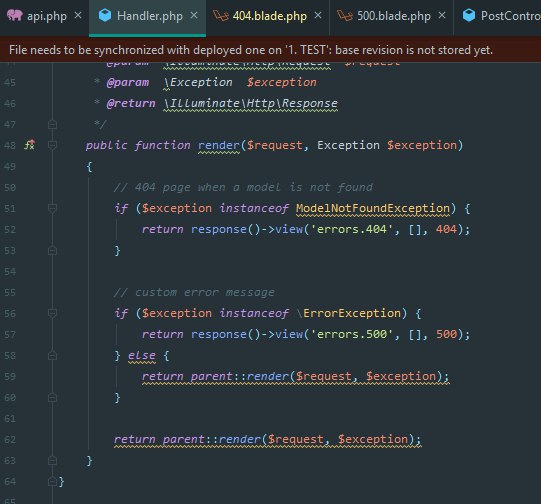The width and height of the screenshot is (541, 504).
Task: Click the 404 status code on line 52
Action: [x=446, y=229]
